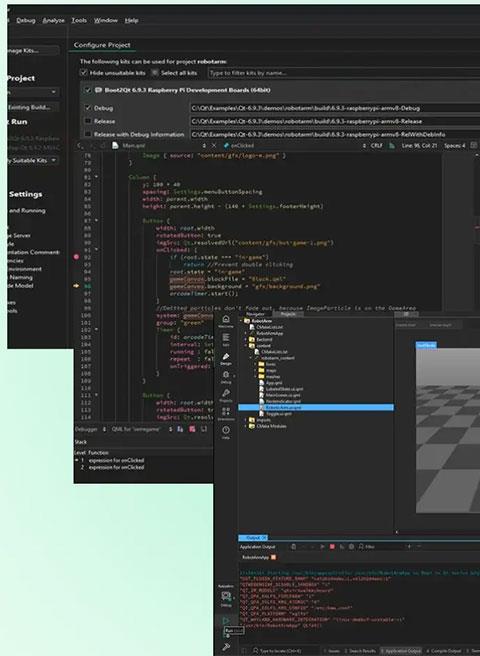Screen dimensions: 480x656
Task: Expand the CMake Modules node
Action: pyautogui.click(x=246, y=426)
